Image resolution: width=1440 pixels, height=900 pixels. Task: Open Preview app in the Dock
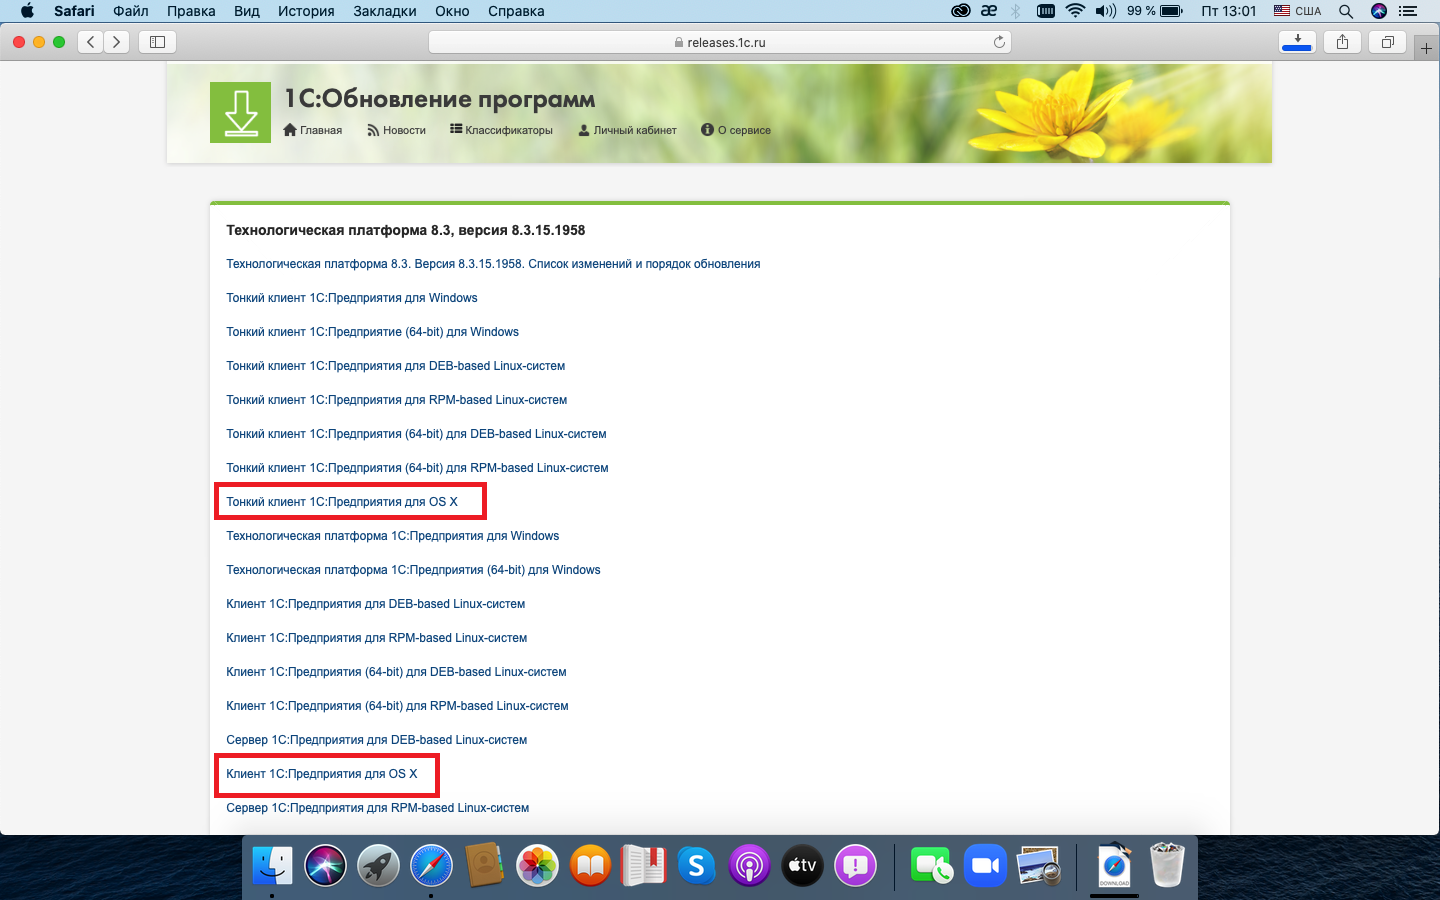pos(1038,865)
